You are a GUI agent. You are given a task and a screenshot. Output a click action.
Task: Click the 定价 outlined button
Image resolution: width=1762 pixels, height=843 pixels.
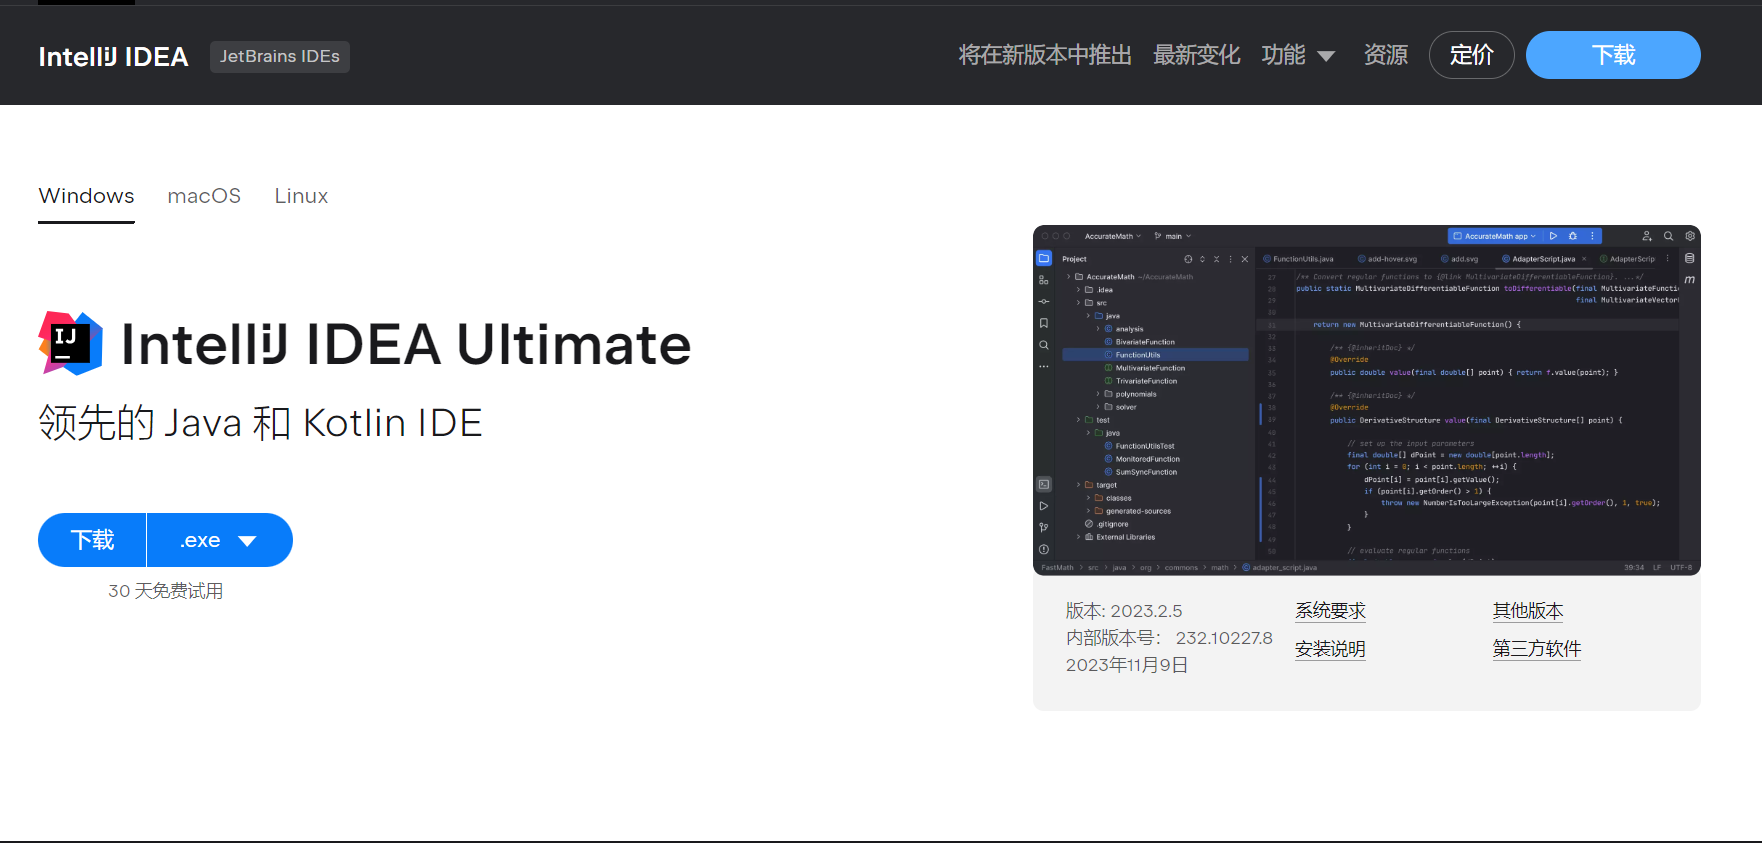pos(1471,55)
